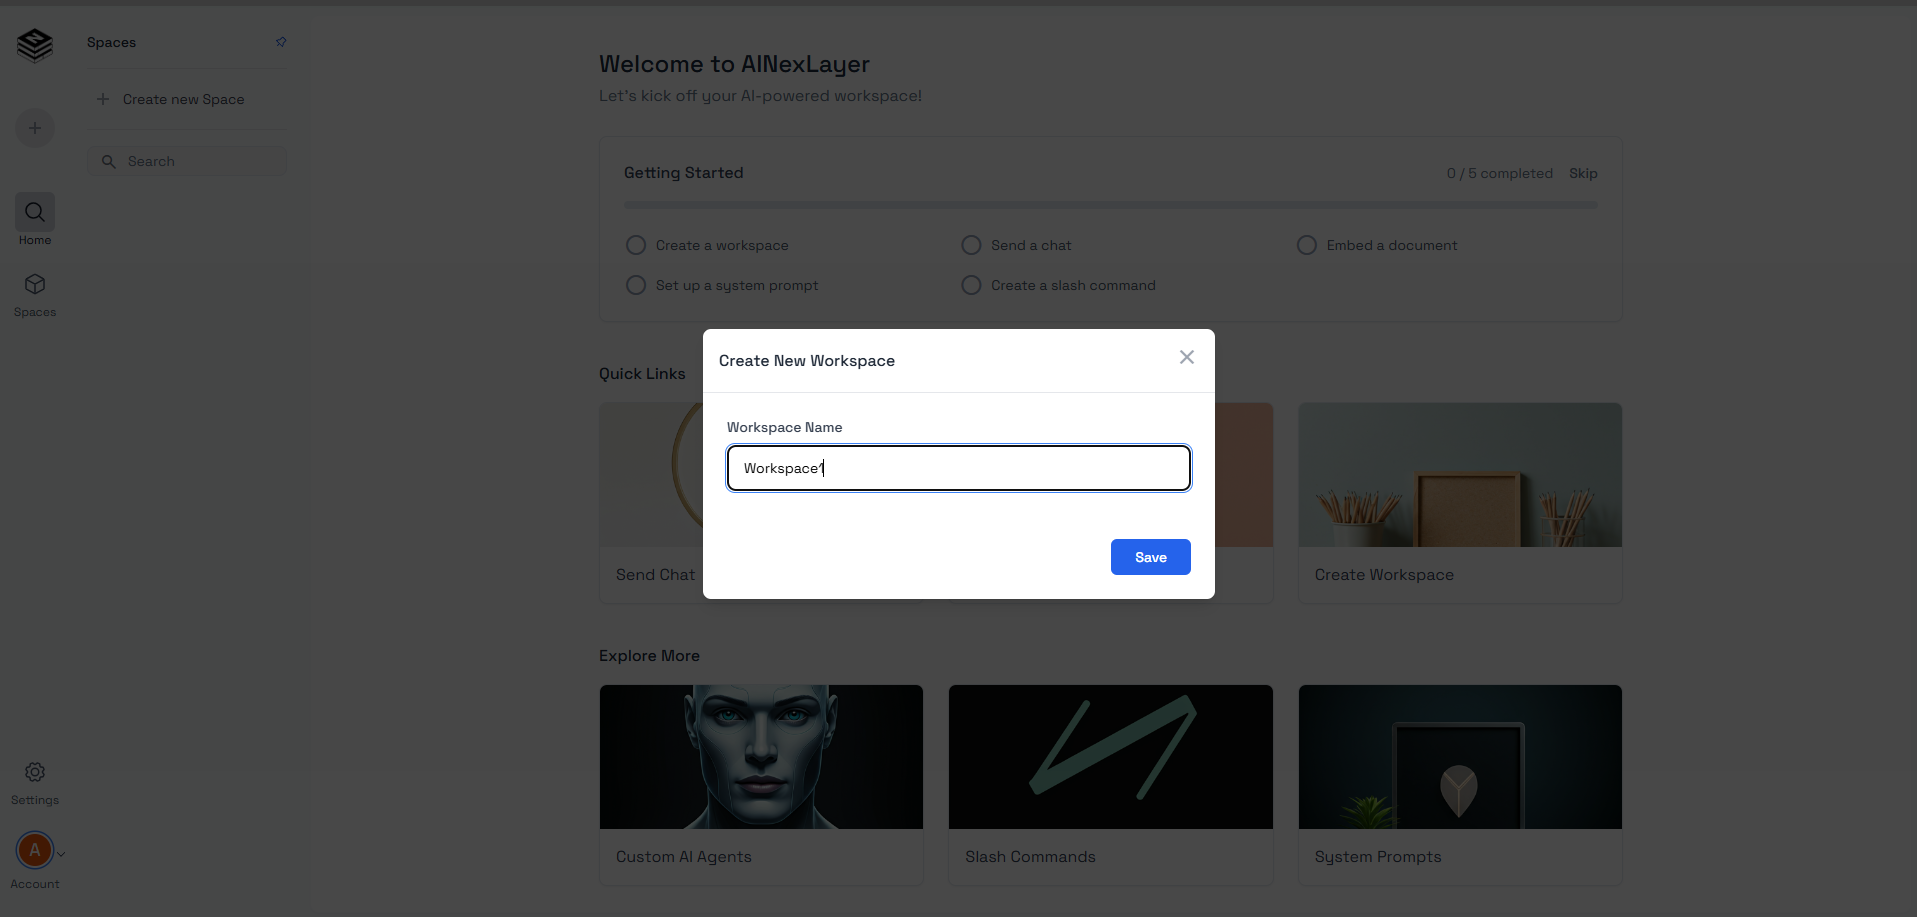This screenshot has height=917, width=1917.
Task: Save the new workspace
Action: [1150, 557]
